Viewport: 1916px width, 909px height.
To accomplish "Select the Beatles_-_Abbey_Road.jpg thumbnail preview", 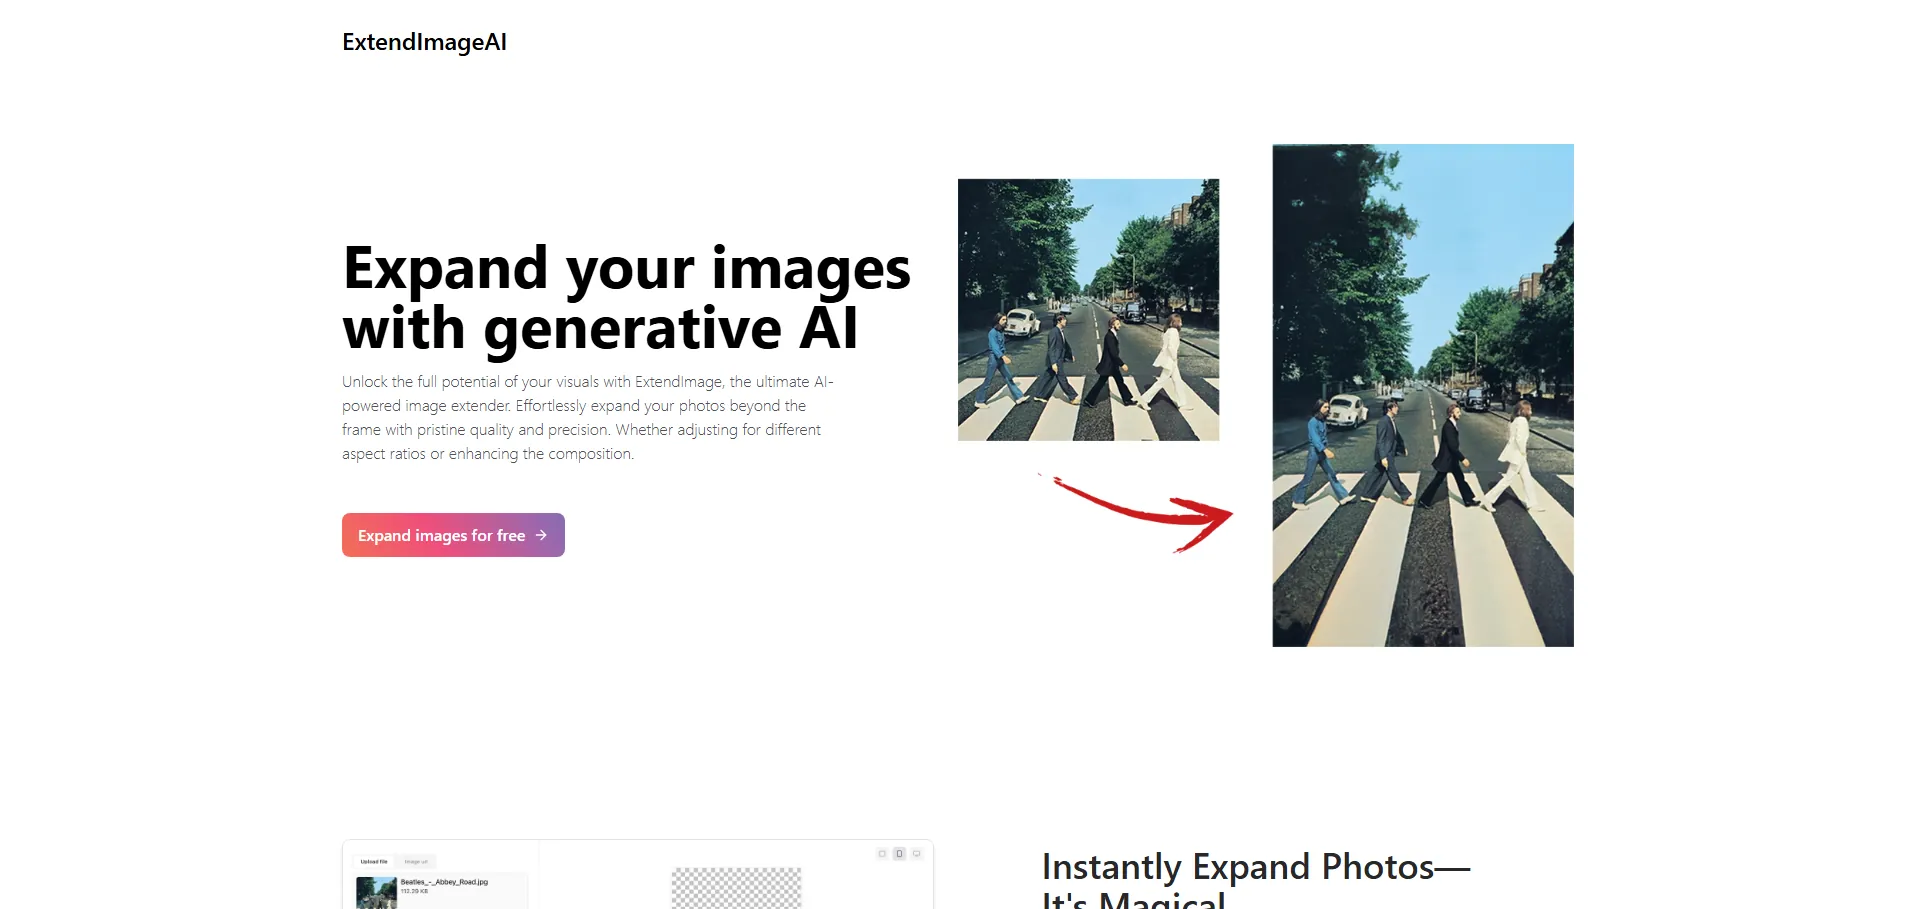I will (x=376, y=892).
